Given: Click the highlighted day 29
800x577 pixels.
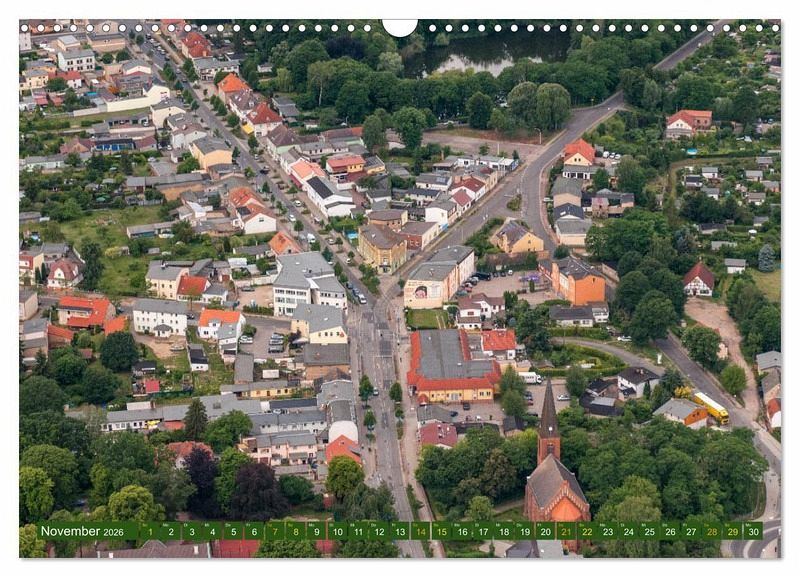Looking at the screenshot, I should 733,531.
